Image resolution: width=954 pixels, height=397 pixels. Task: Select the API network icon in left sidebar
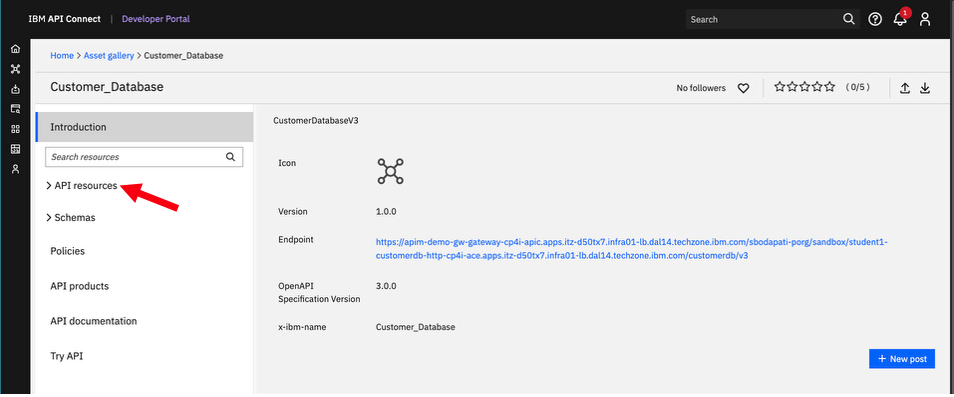pos(16,69)
